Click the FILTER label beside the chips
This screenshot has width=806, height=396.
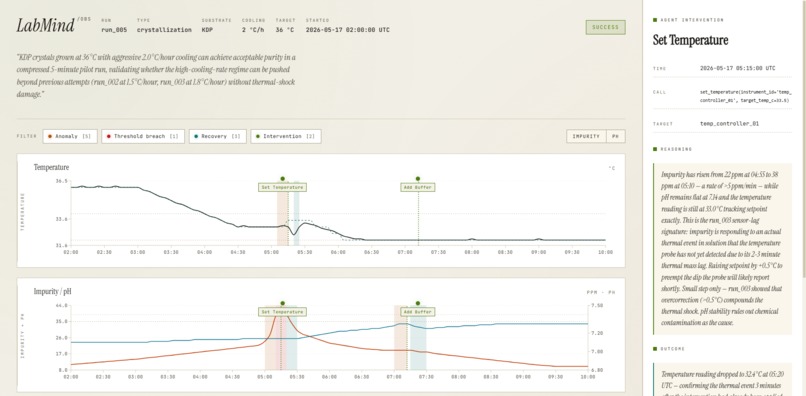point(27,136)
